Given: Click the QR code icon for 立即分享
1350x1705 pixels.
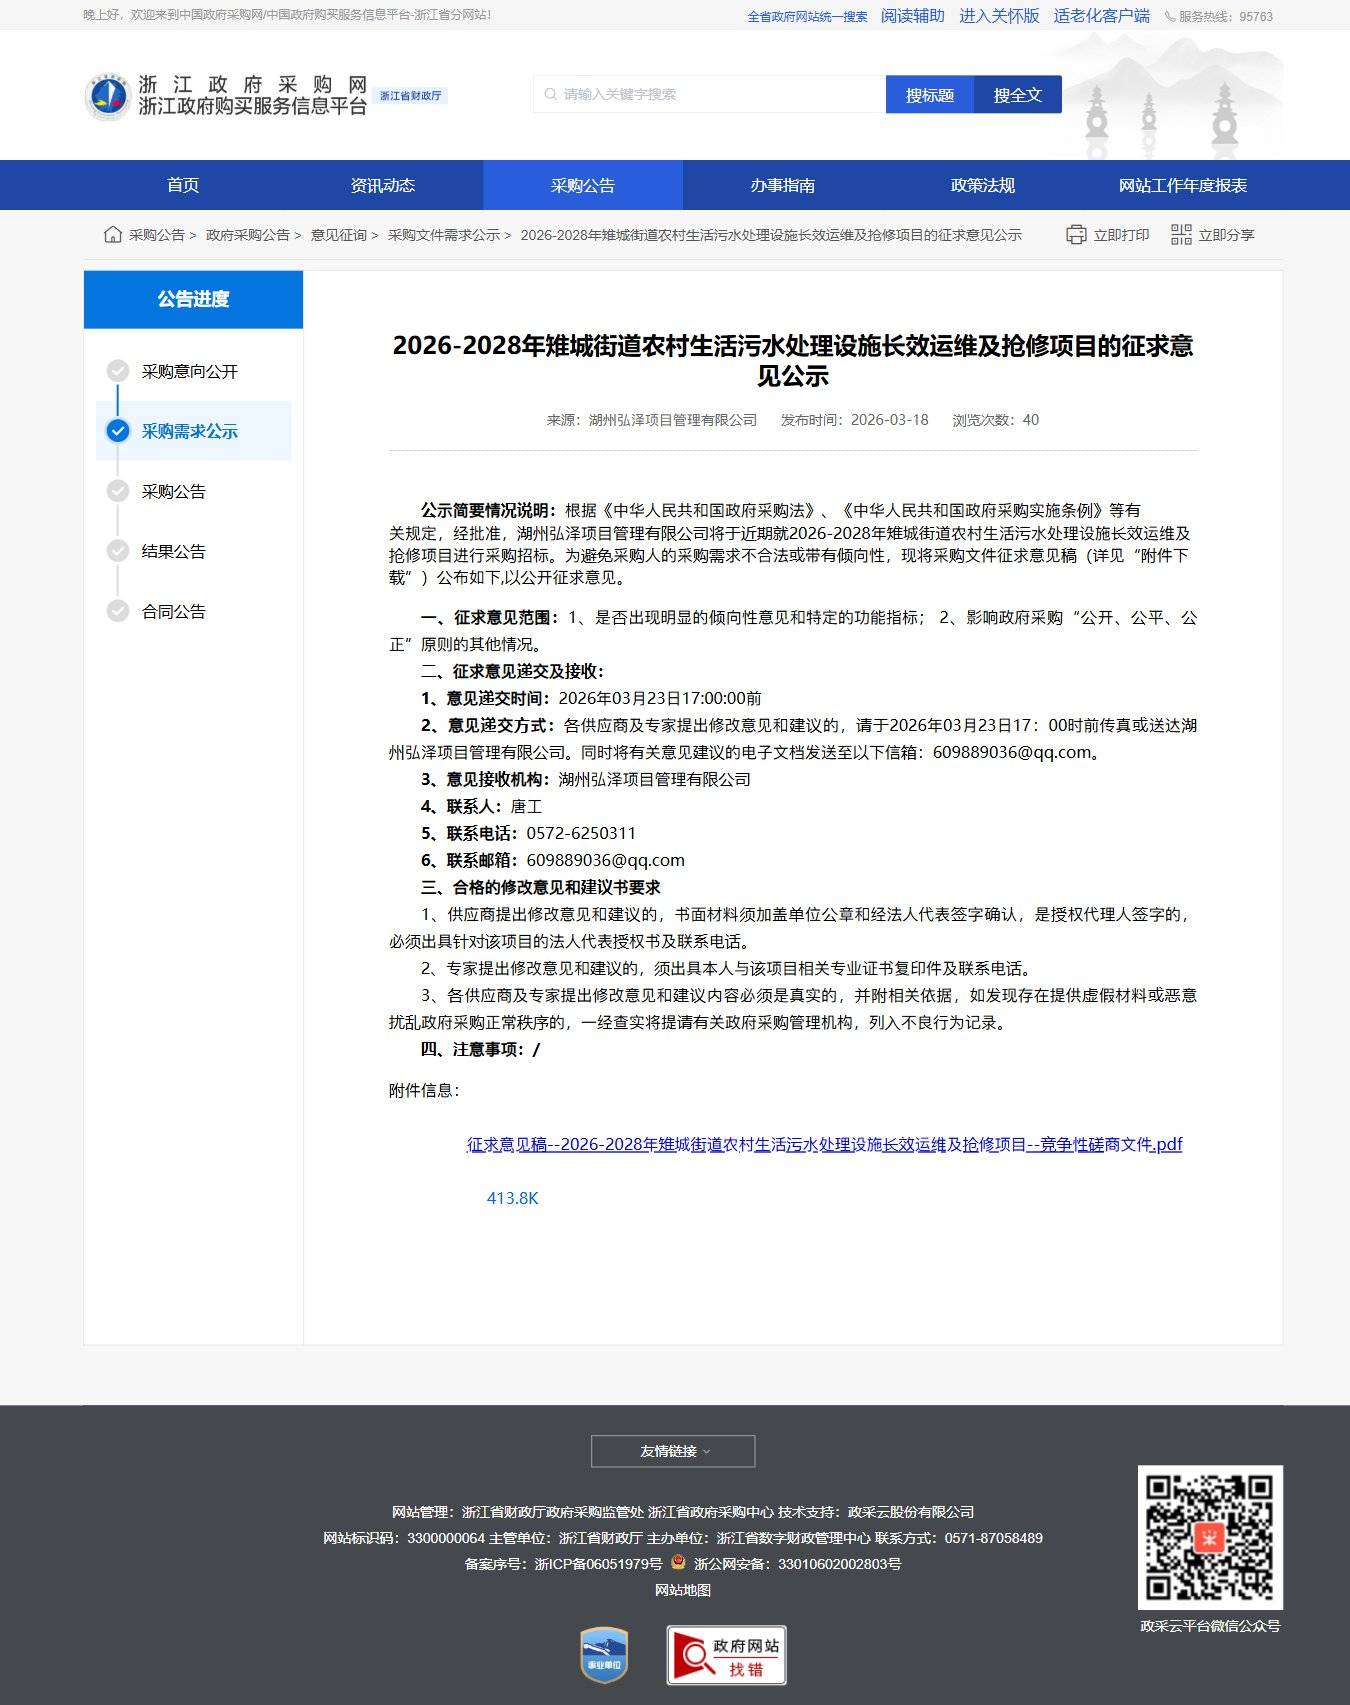Looking at the screenshot, I should pyautogui.click(x=1181, y=235).
